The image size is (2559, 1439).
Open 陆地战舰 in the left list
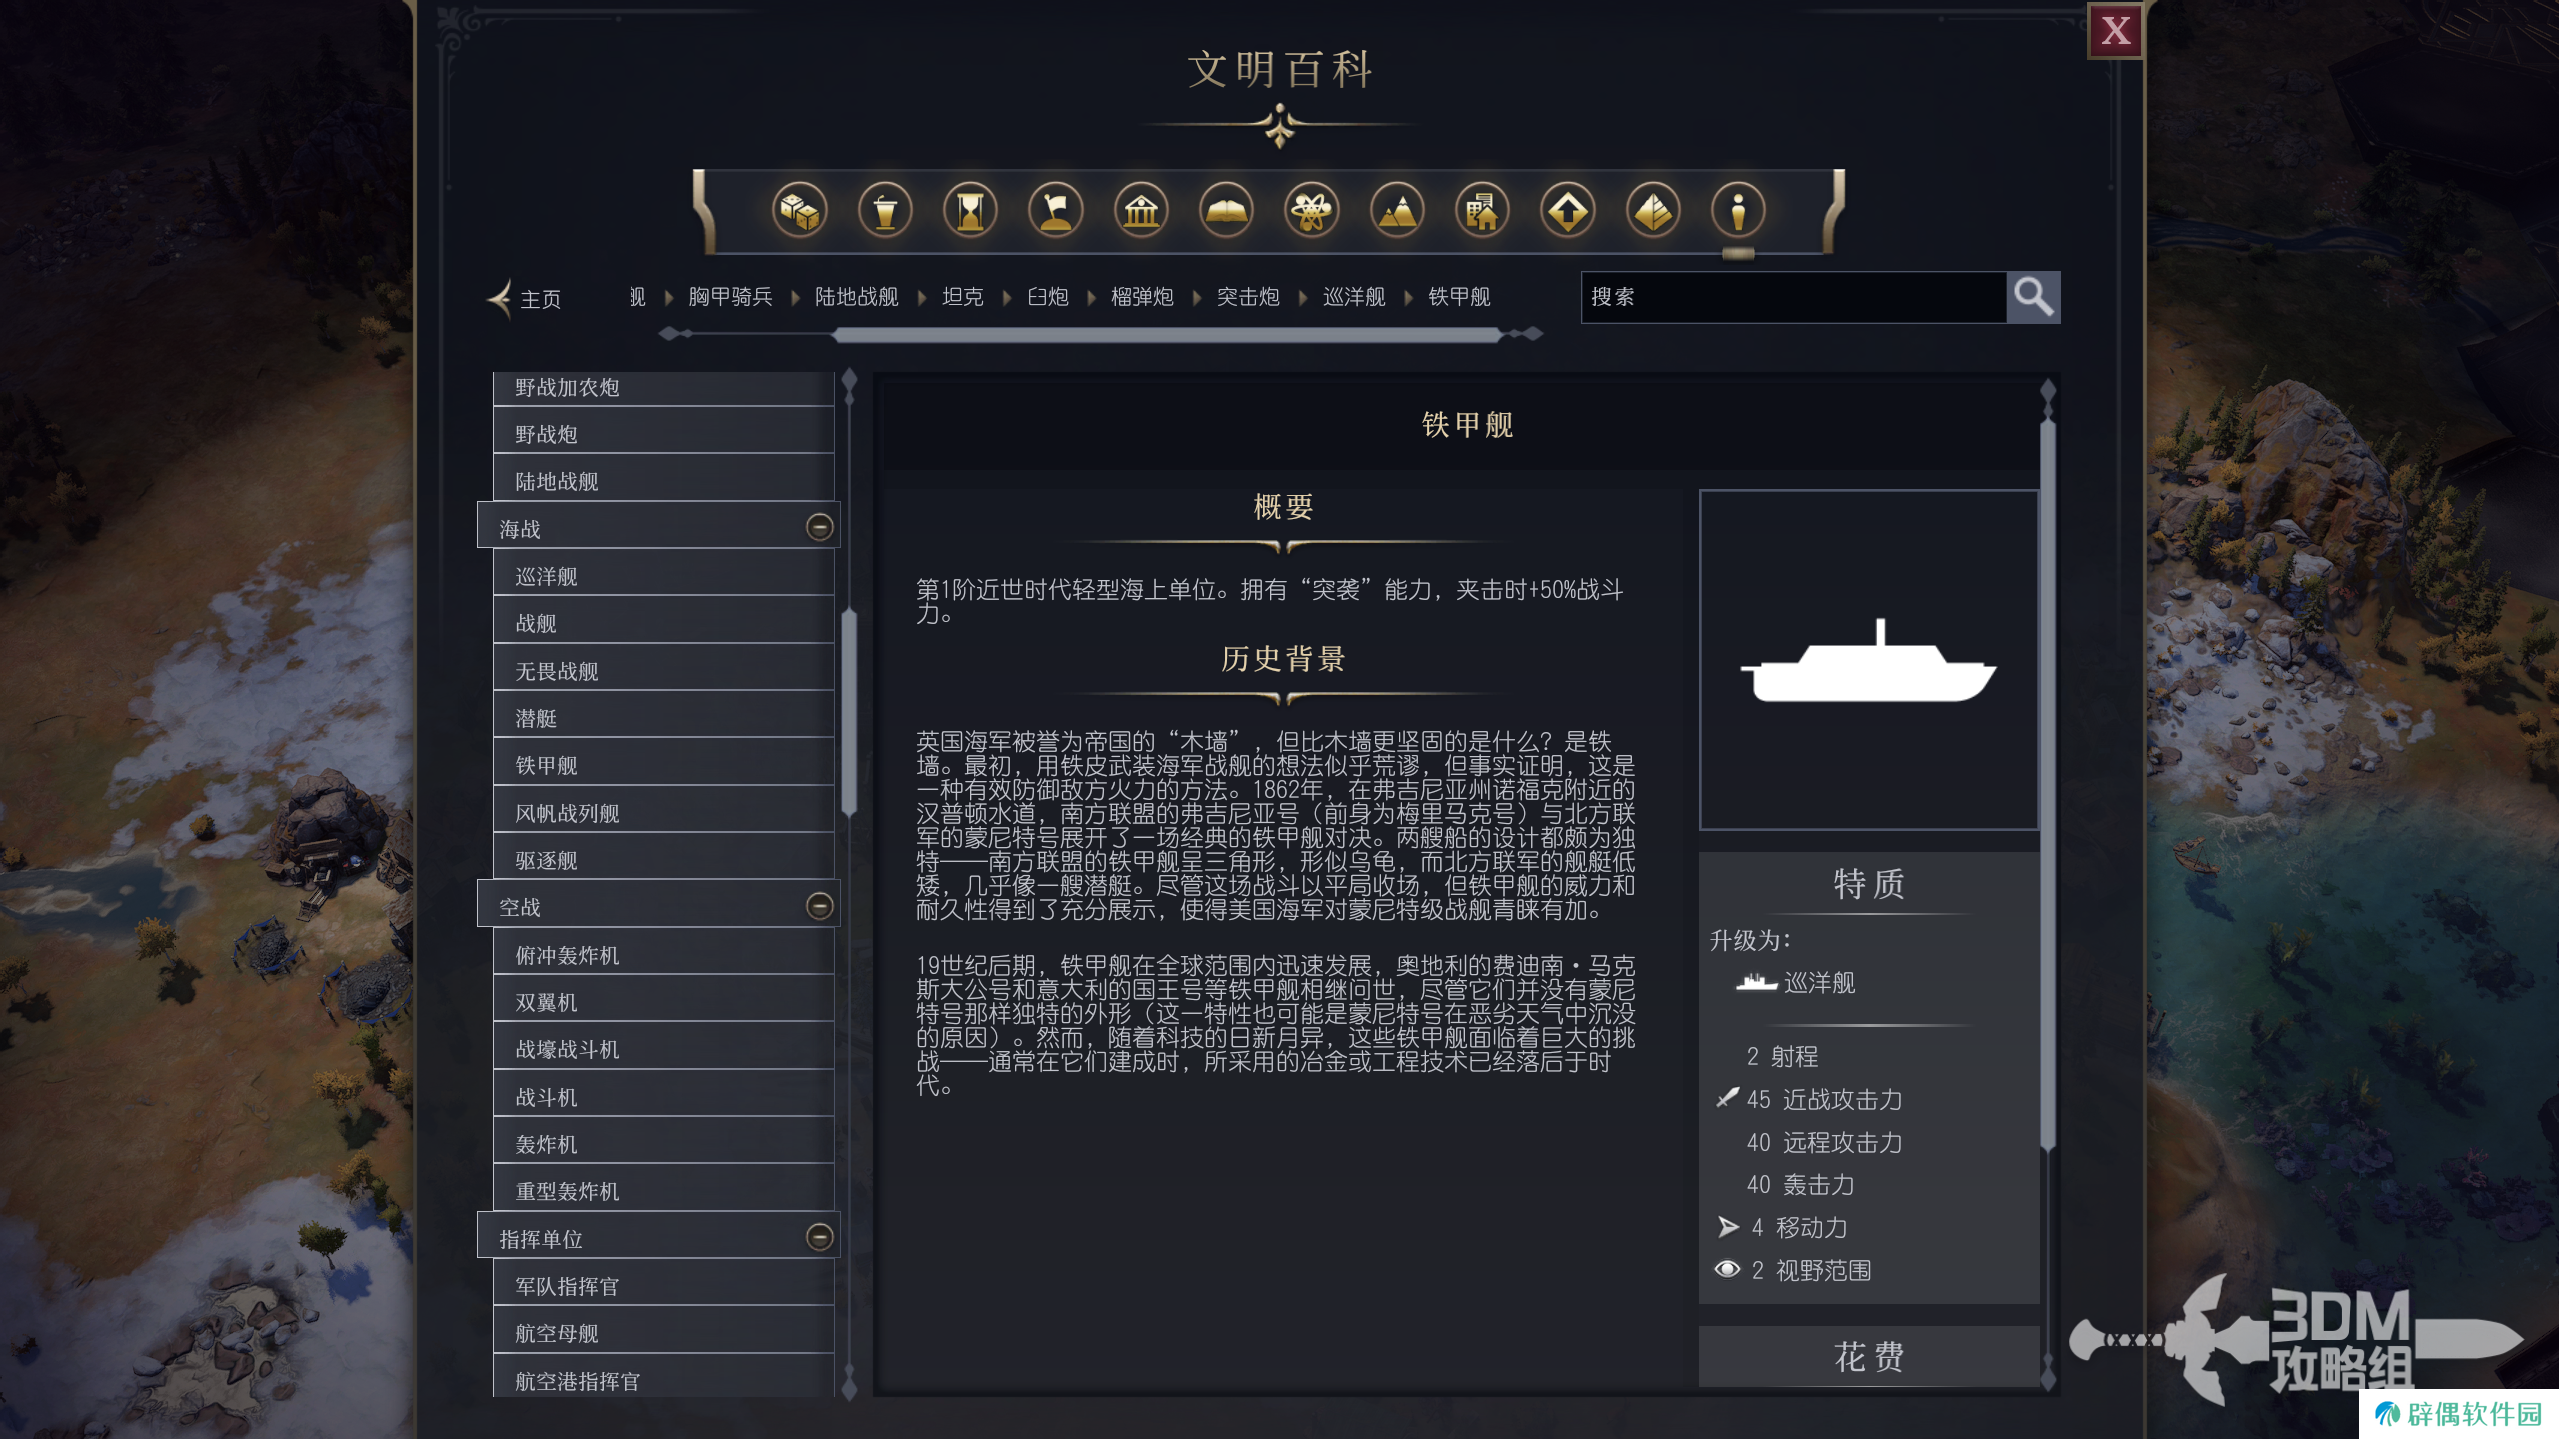point(663,481)
